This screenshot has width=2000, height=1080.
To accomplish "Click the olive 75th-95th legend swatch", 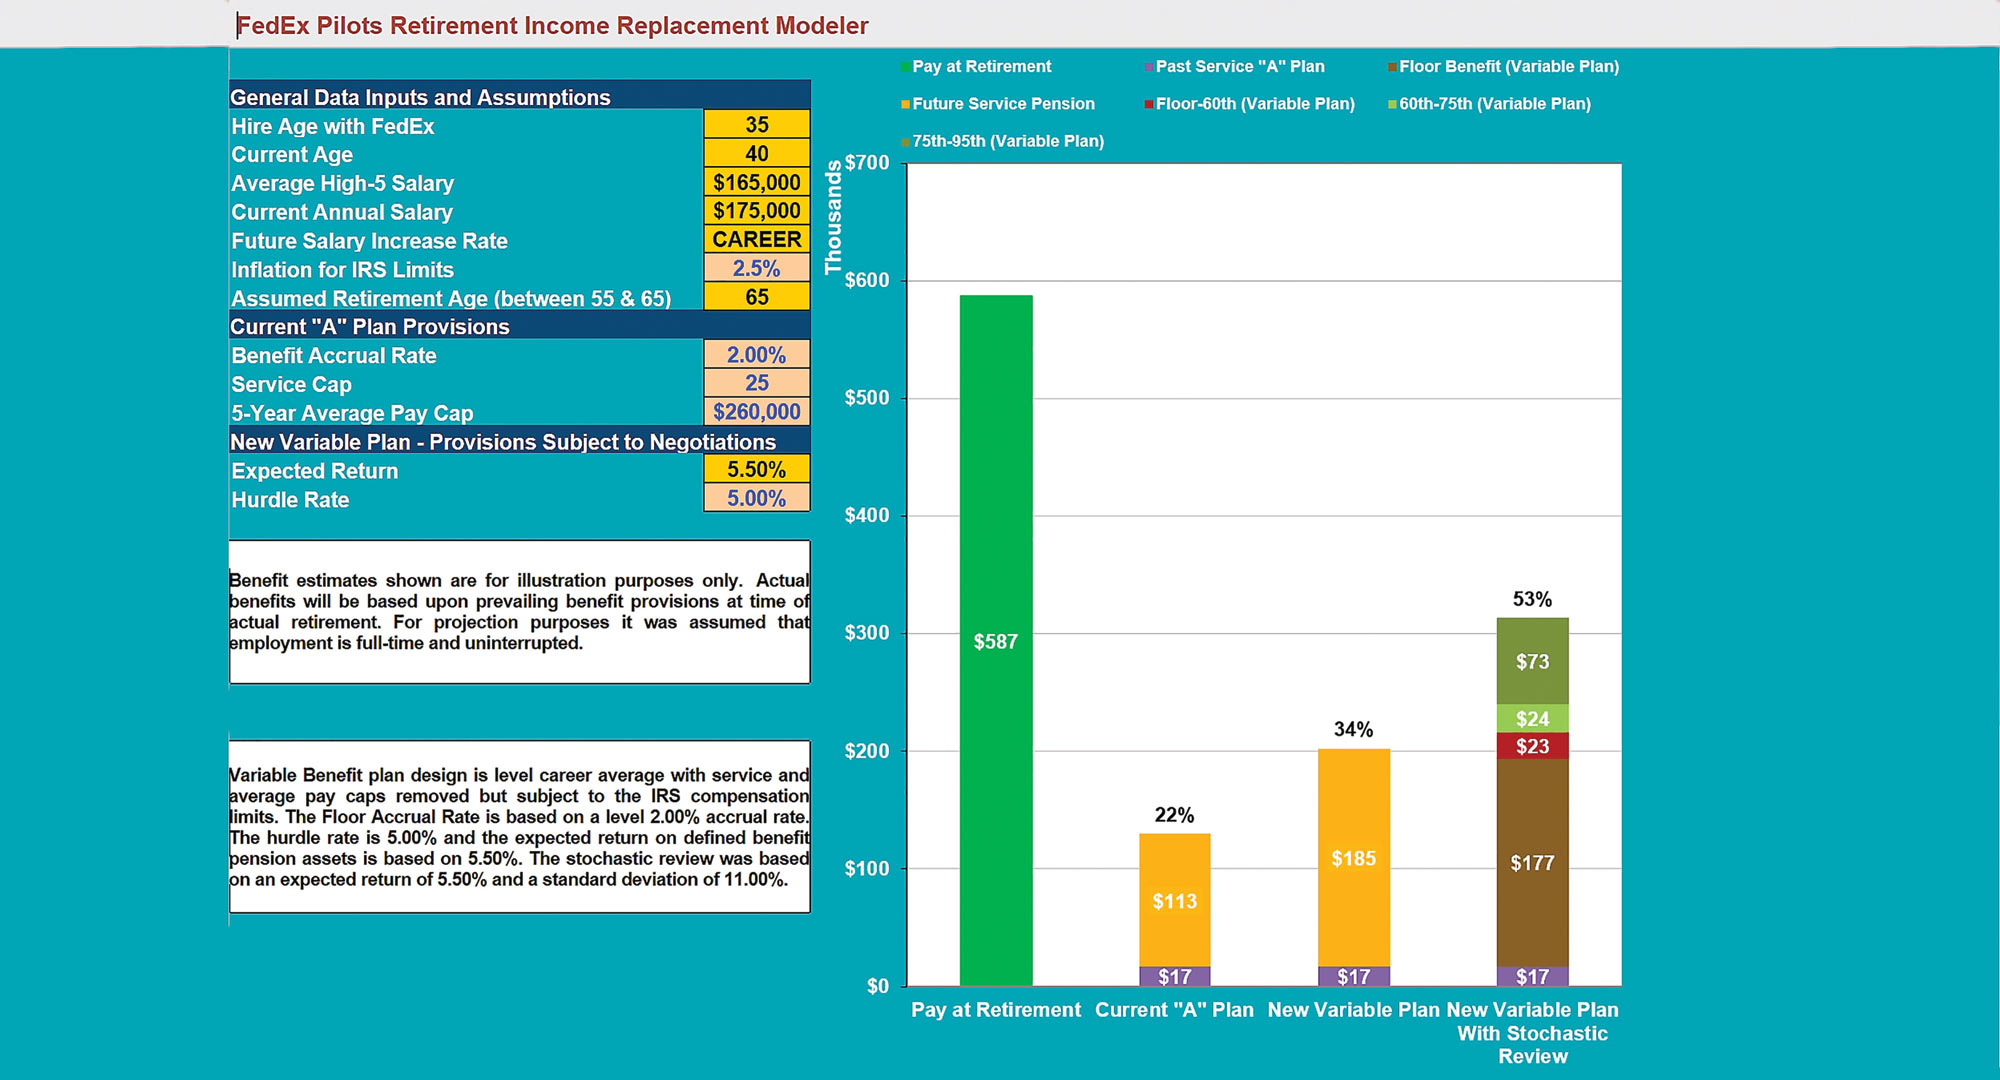I will click(x=905, y=142).
